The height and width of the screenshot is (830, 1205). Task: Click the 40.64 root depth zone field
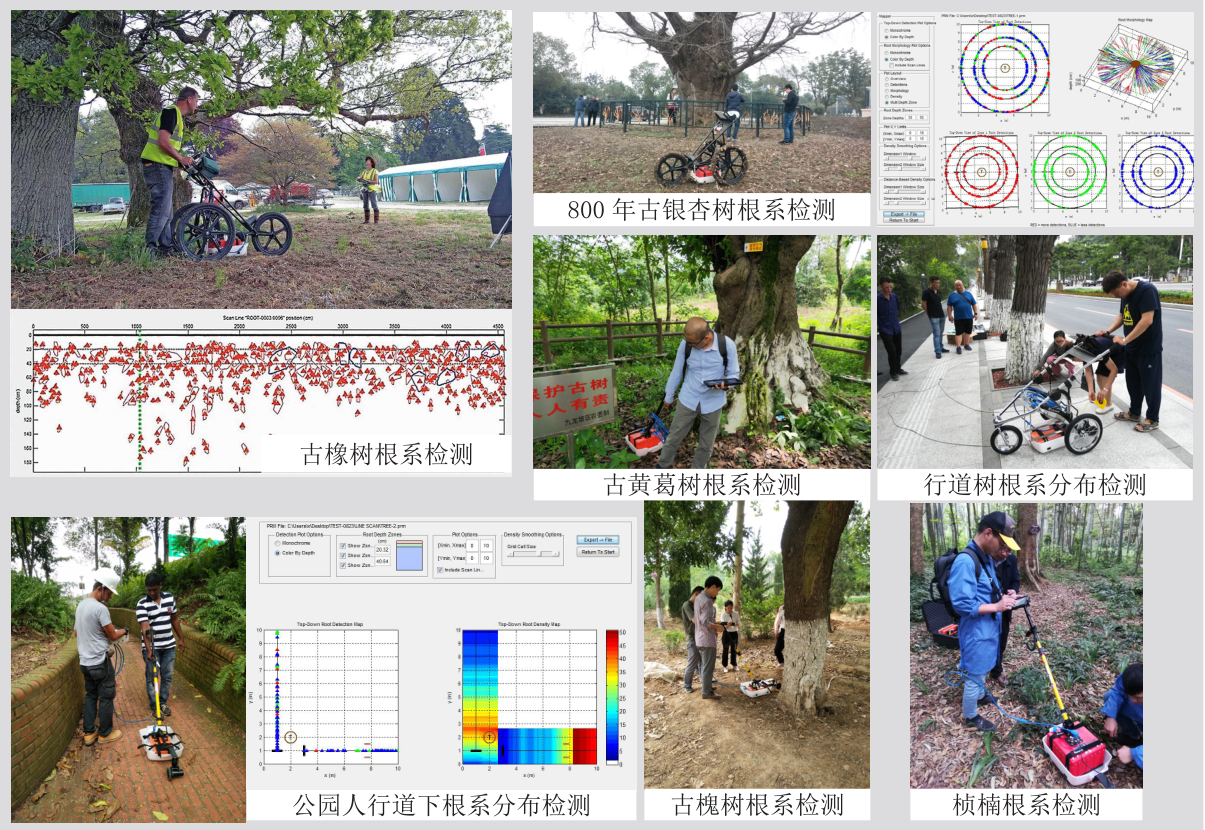[382, 562]
